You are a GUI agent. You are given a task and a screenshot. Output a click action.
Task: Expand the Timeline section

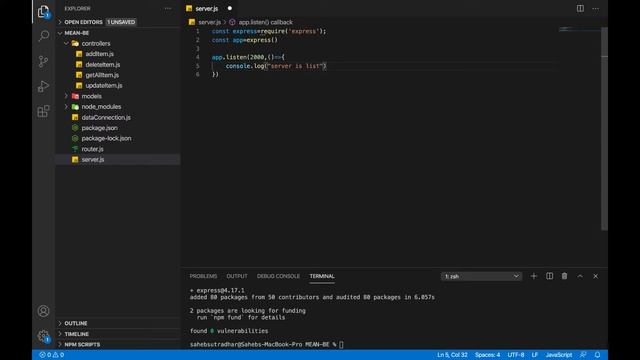coord(118,334)
